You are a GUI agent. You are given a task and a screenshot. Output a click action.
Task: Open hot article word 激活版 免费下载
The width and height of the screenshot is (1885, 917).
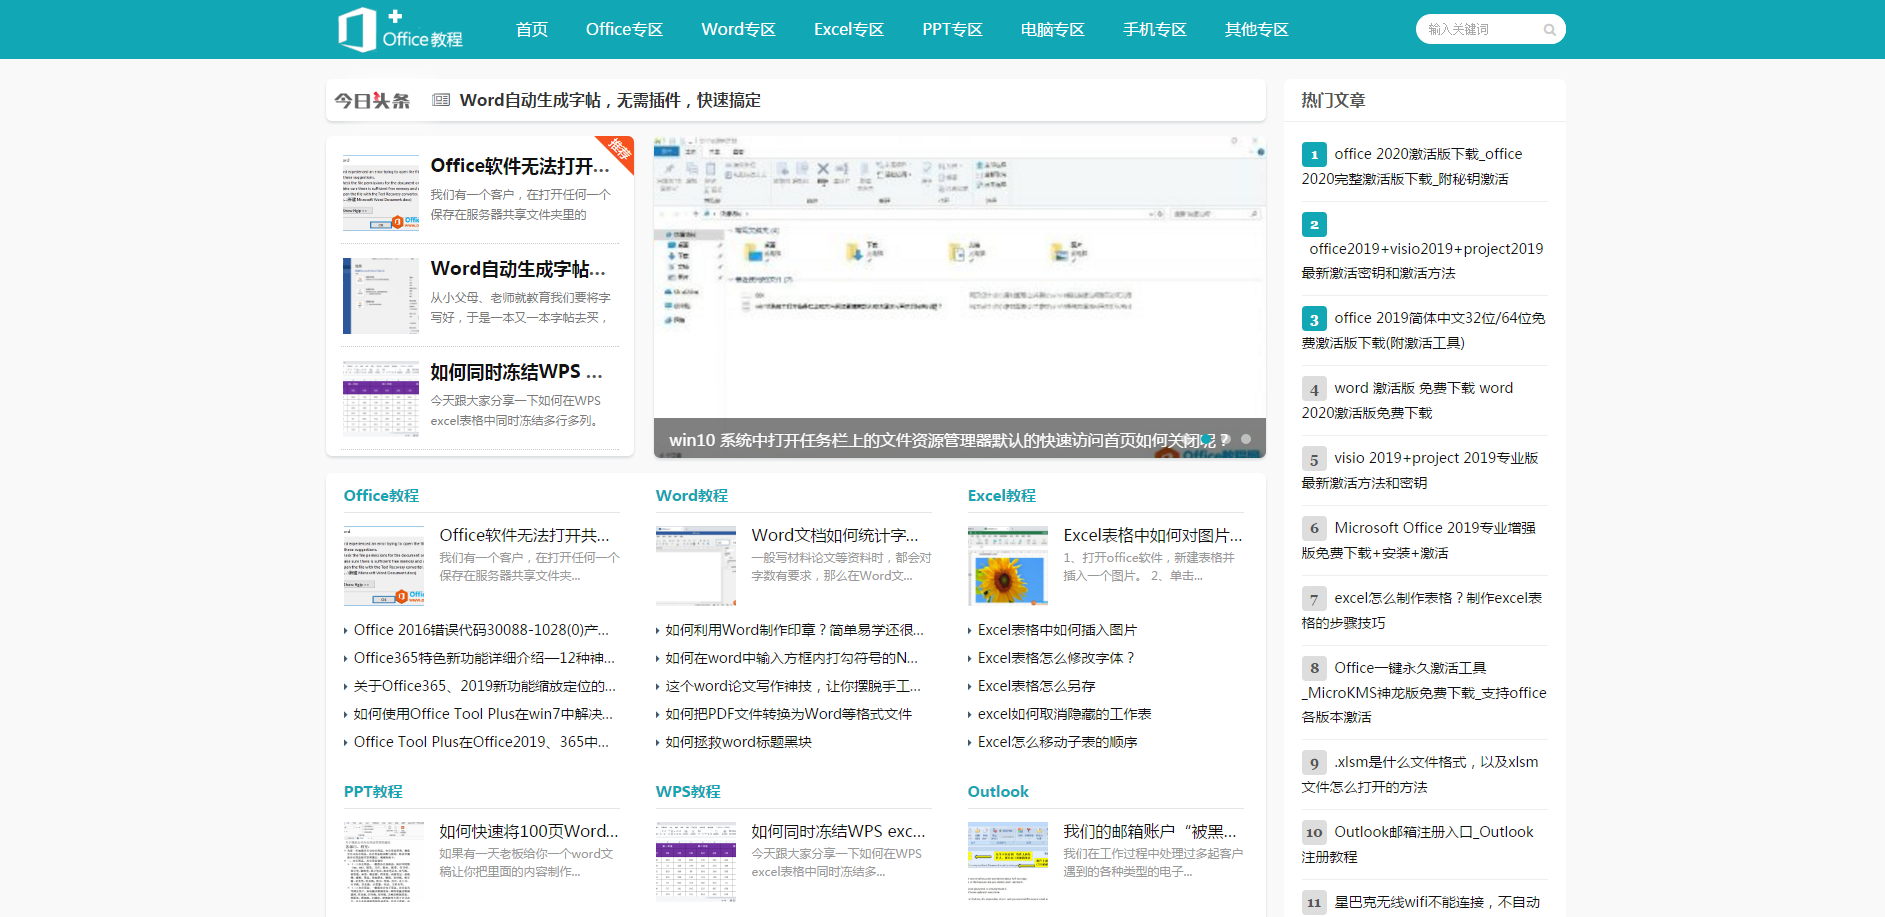1408,400
